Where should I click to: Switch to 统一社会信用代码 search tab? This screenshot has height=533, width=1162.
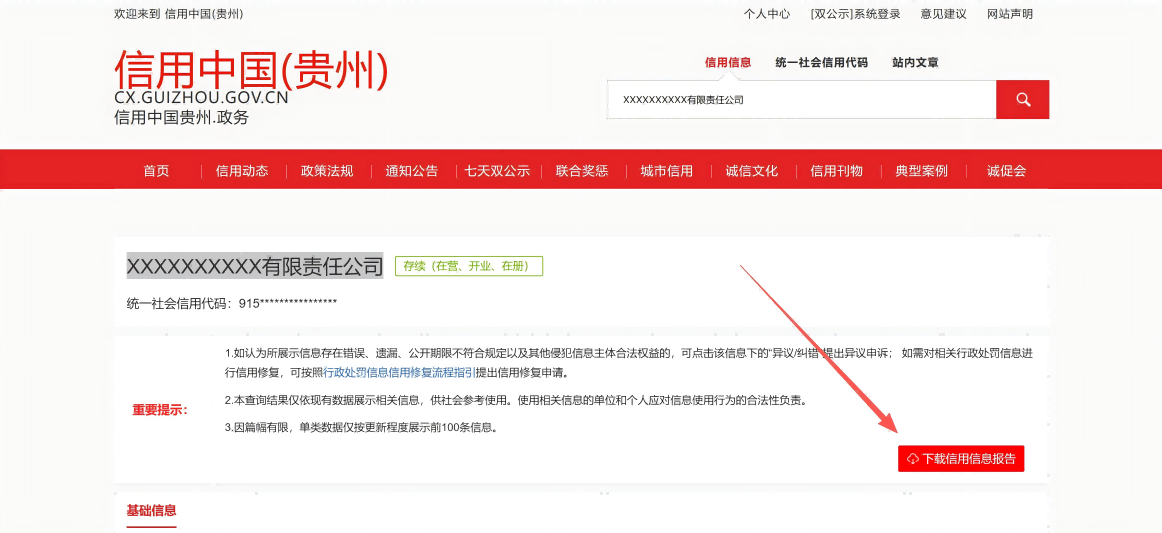[x=821, y=63]
